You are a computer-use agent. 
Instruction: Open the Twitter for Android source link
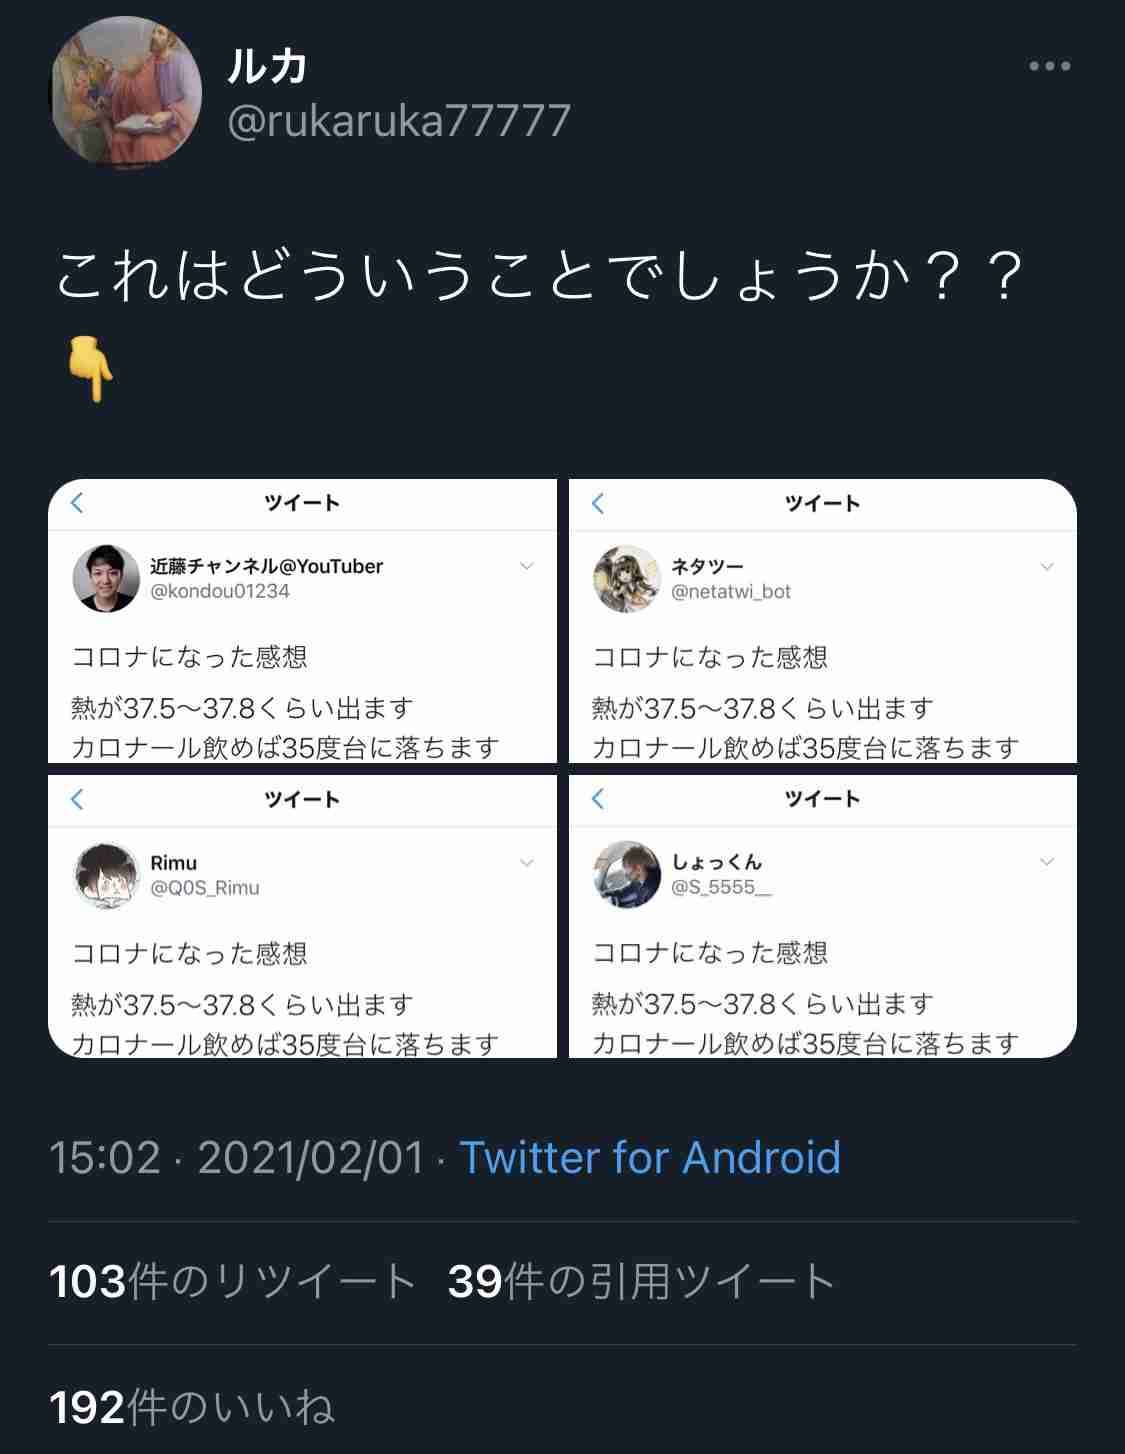(x=649, y=1158)
